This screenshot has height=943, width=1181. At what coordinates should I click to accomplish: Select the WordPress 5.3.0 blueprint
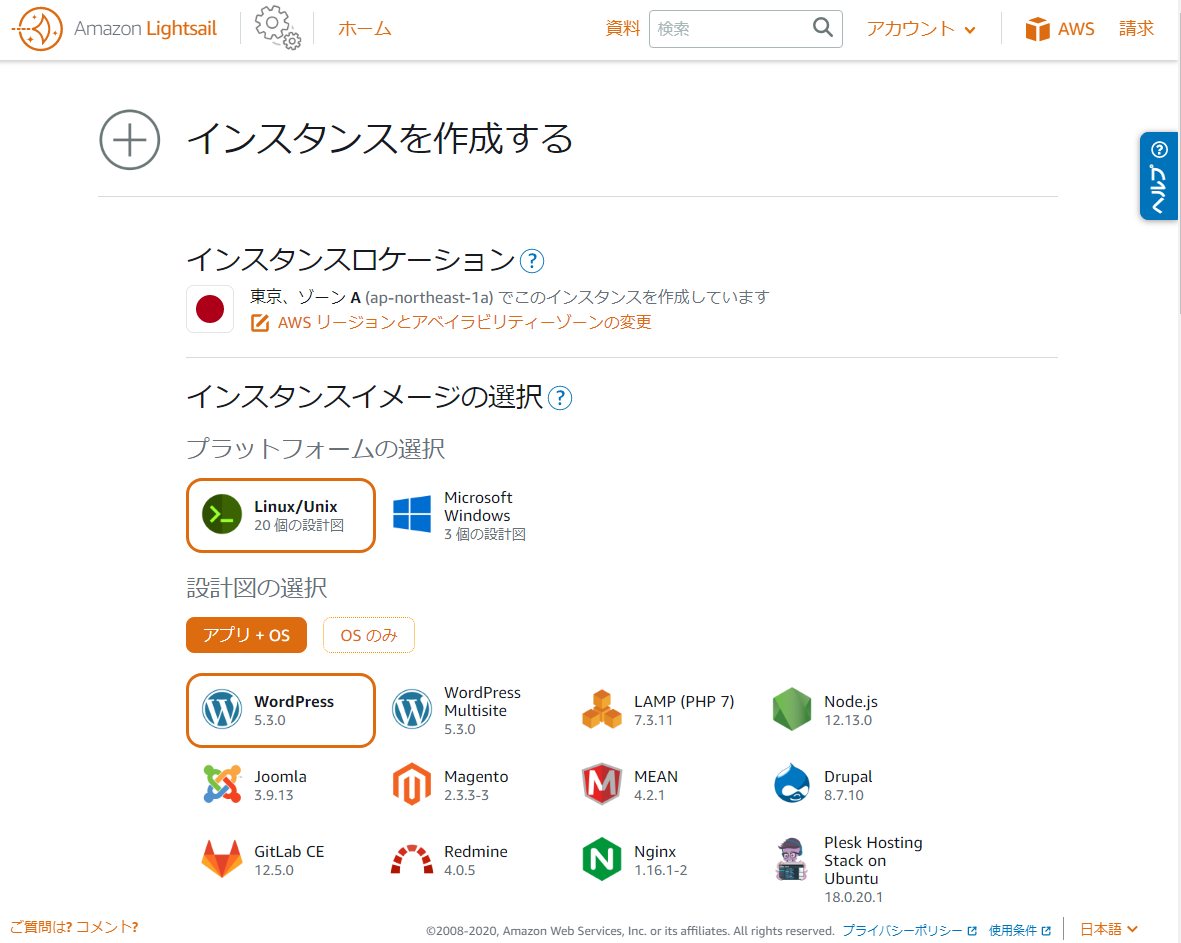click(281, 710)
